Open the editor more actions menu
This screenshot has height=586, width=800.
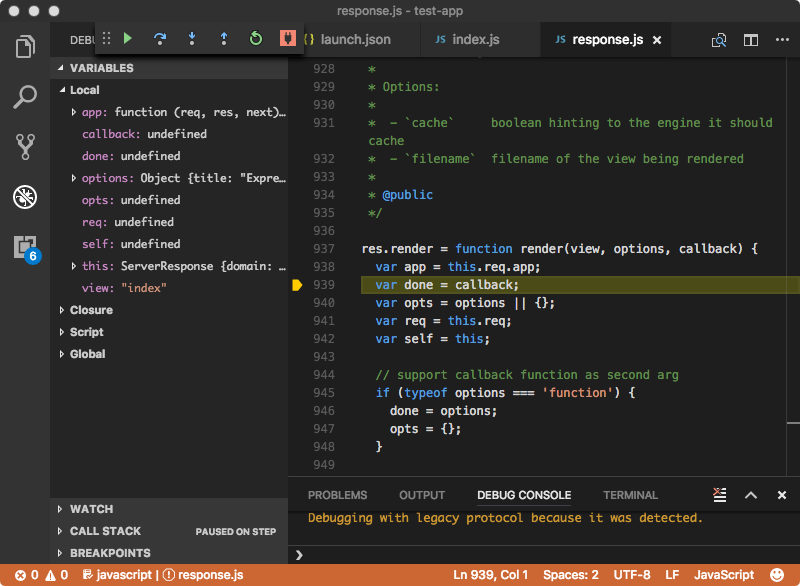pos(782,39)
